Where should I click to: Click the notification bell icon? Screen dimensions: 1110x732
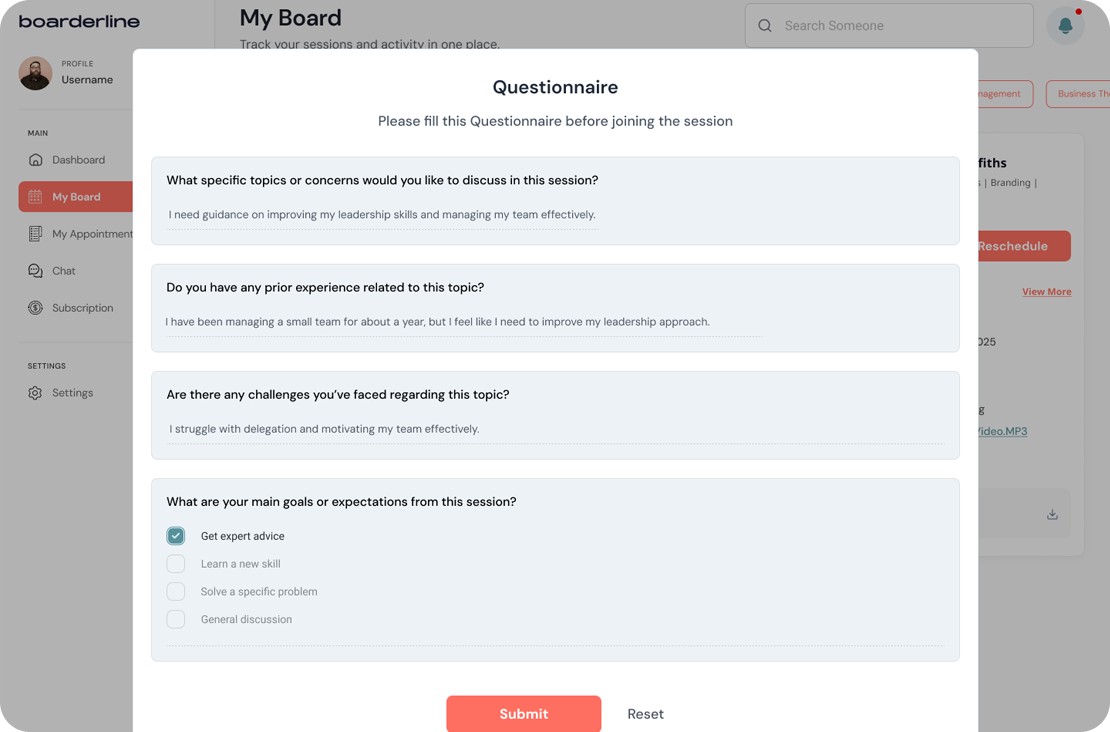pos(1065,25)
